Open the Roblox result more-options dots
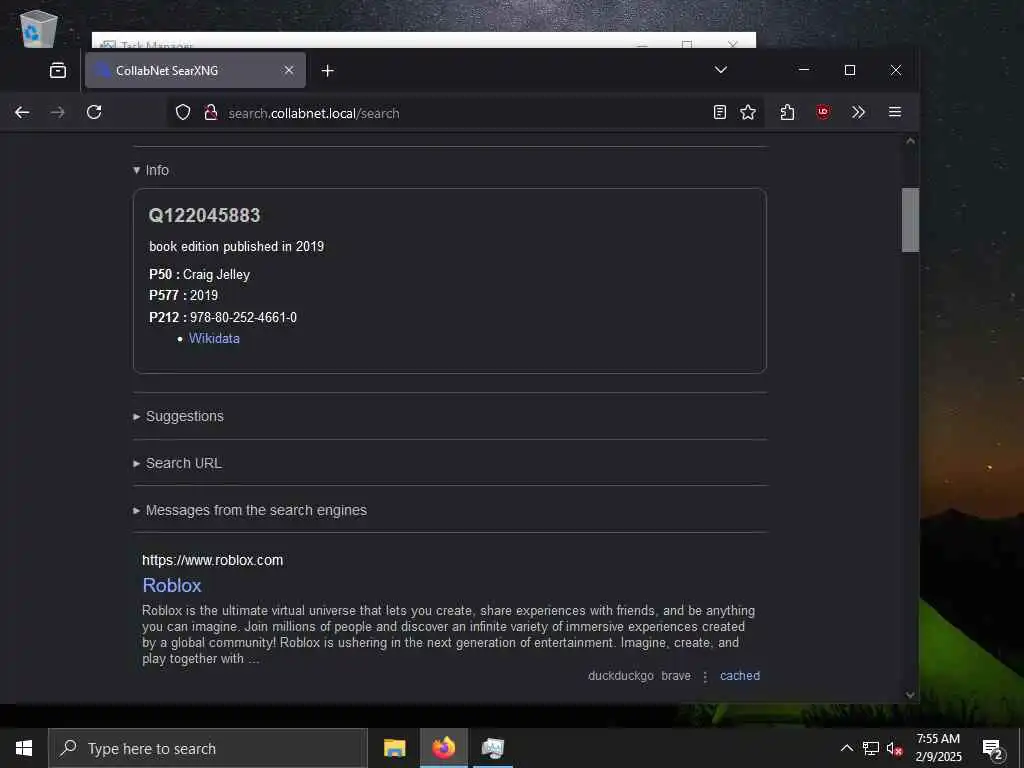 coord(705,676)
